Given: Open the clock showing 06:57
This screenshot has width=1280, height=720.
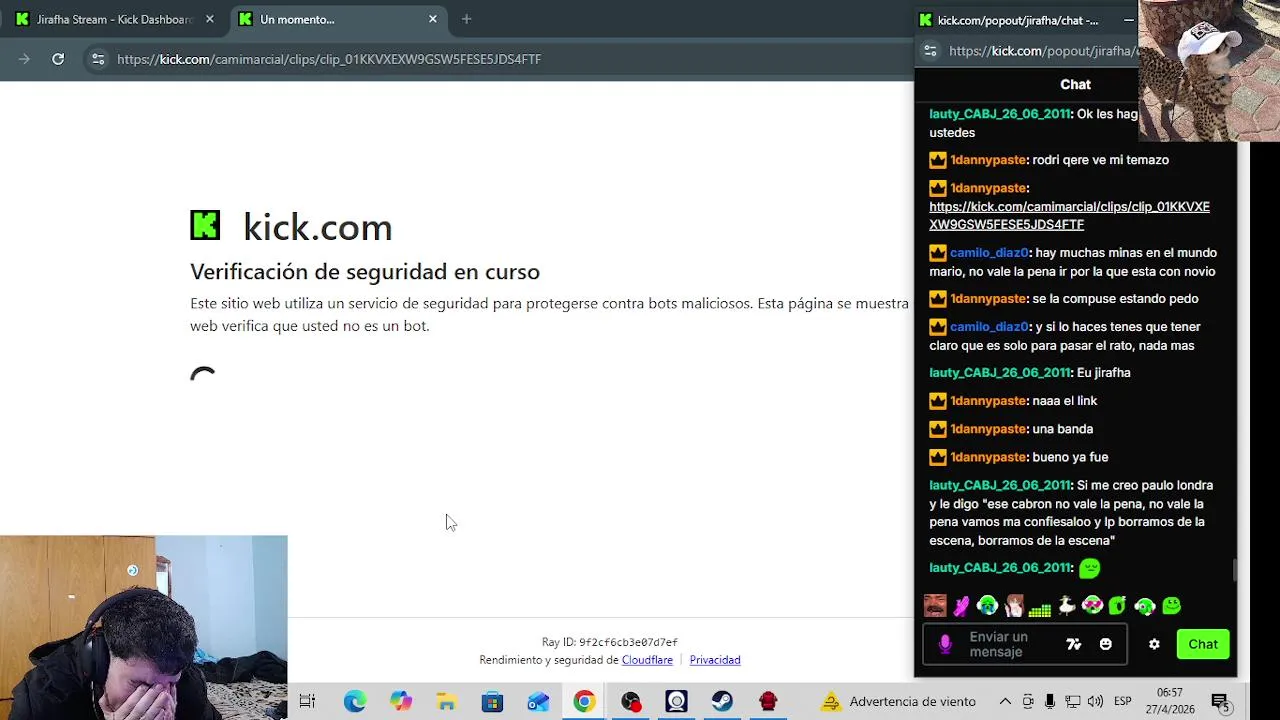Looking at the screenshot, I should coord(1170,701).
